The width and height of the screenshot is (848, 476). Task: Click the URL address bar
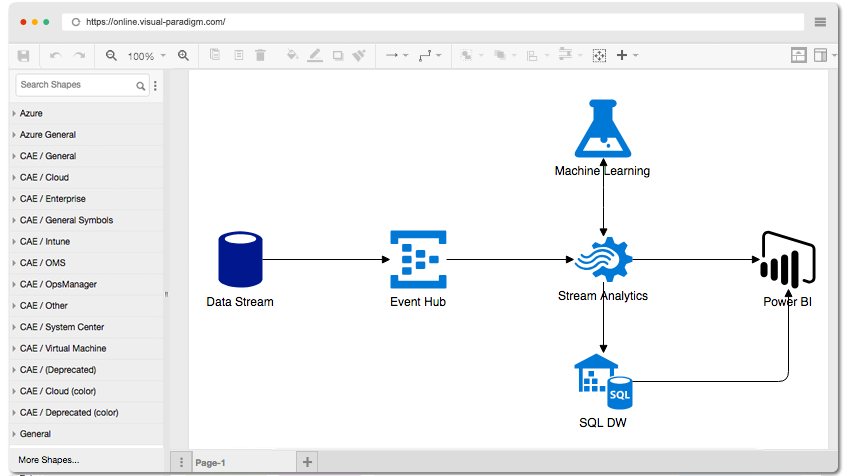[x=433, y=22]
